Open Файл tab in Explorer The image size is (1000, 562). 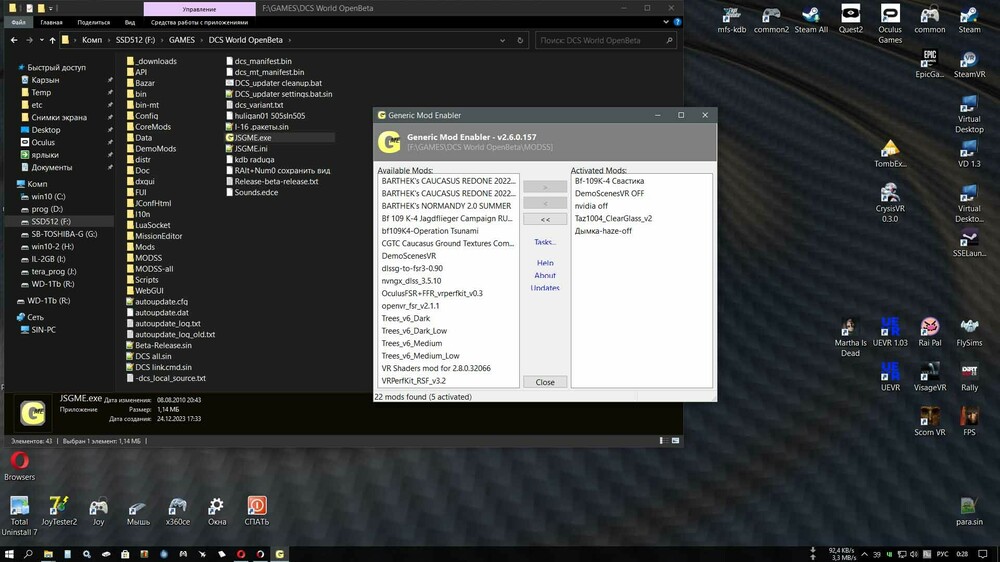(x=18, y=22)
